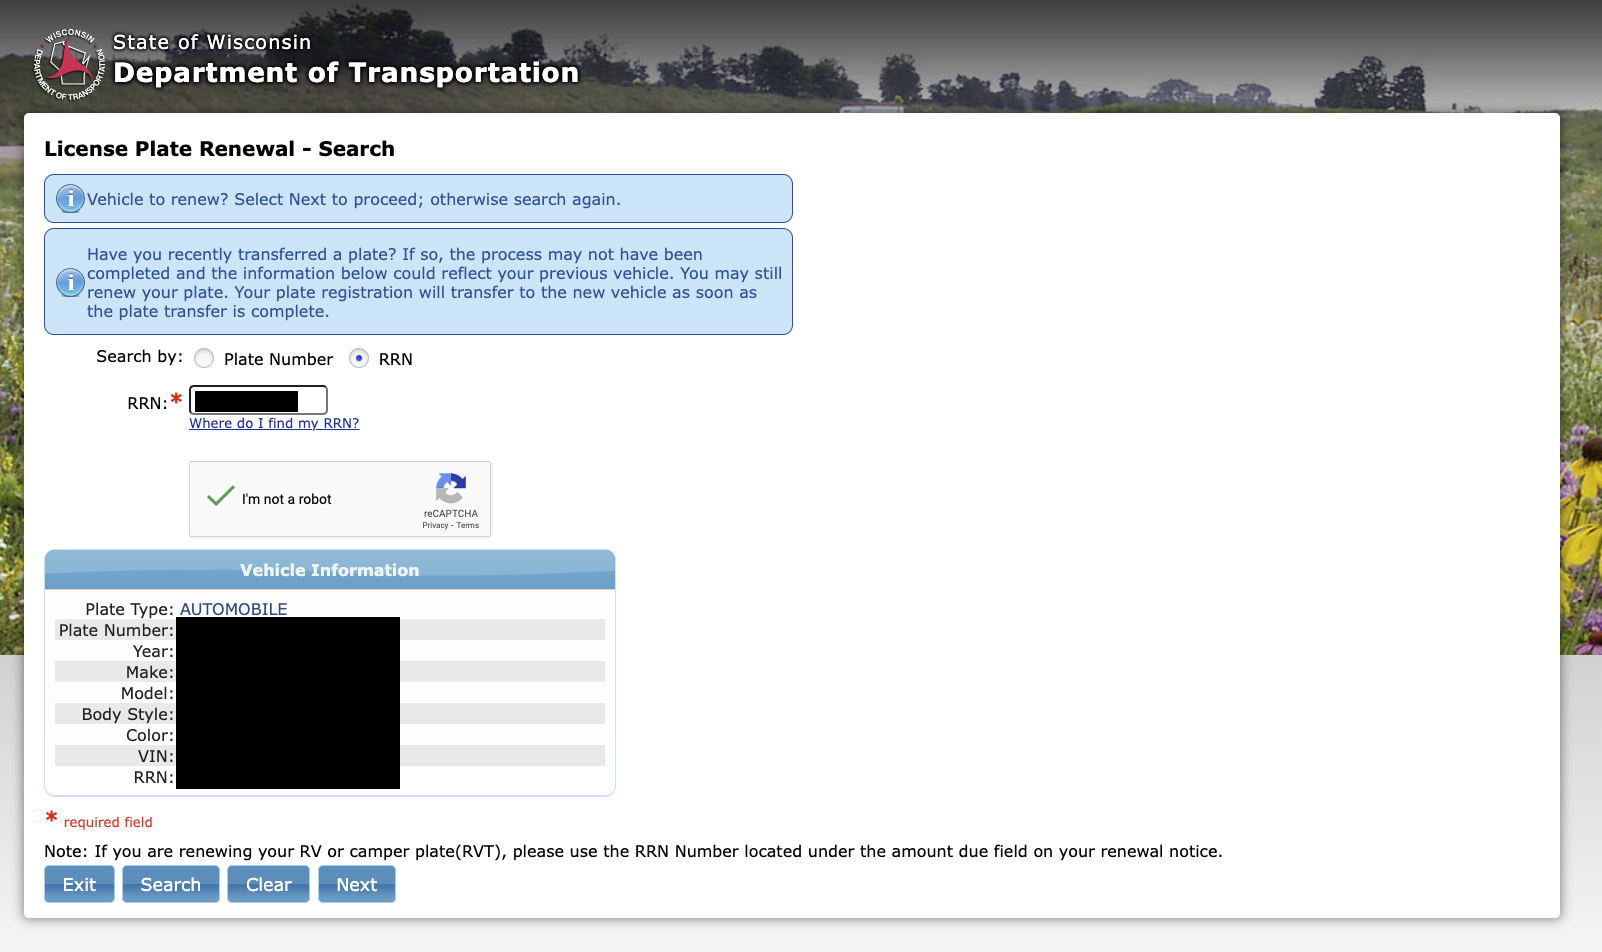
Task: Open the reCAPTCHA Terms link
Action: tap(468, 525)
